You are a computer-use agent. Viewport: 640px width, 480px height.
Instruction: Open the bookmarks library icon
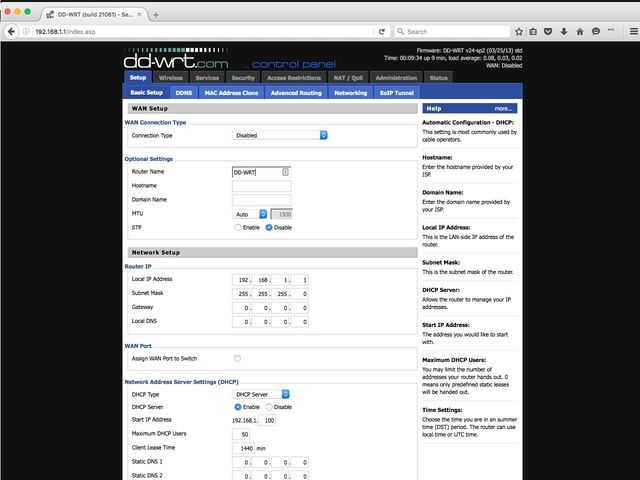533,31
